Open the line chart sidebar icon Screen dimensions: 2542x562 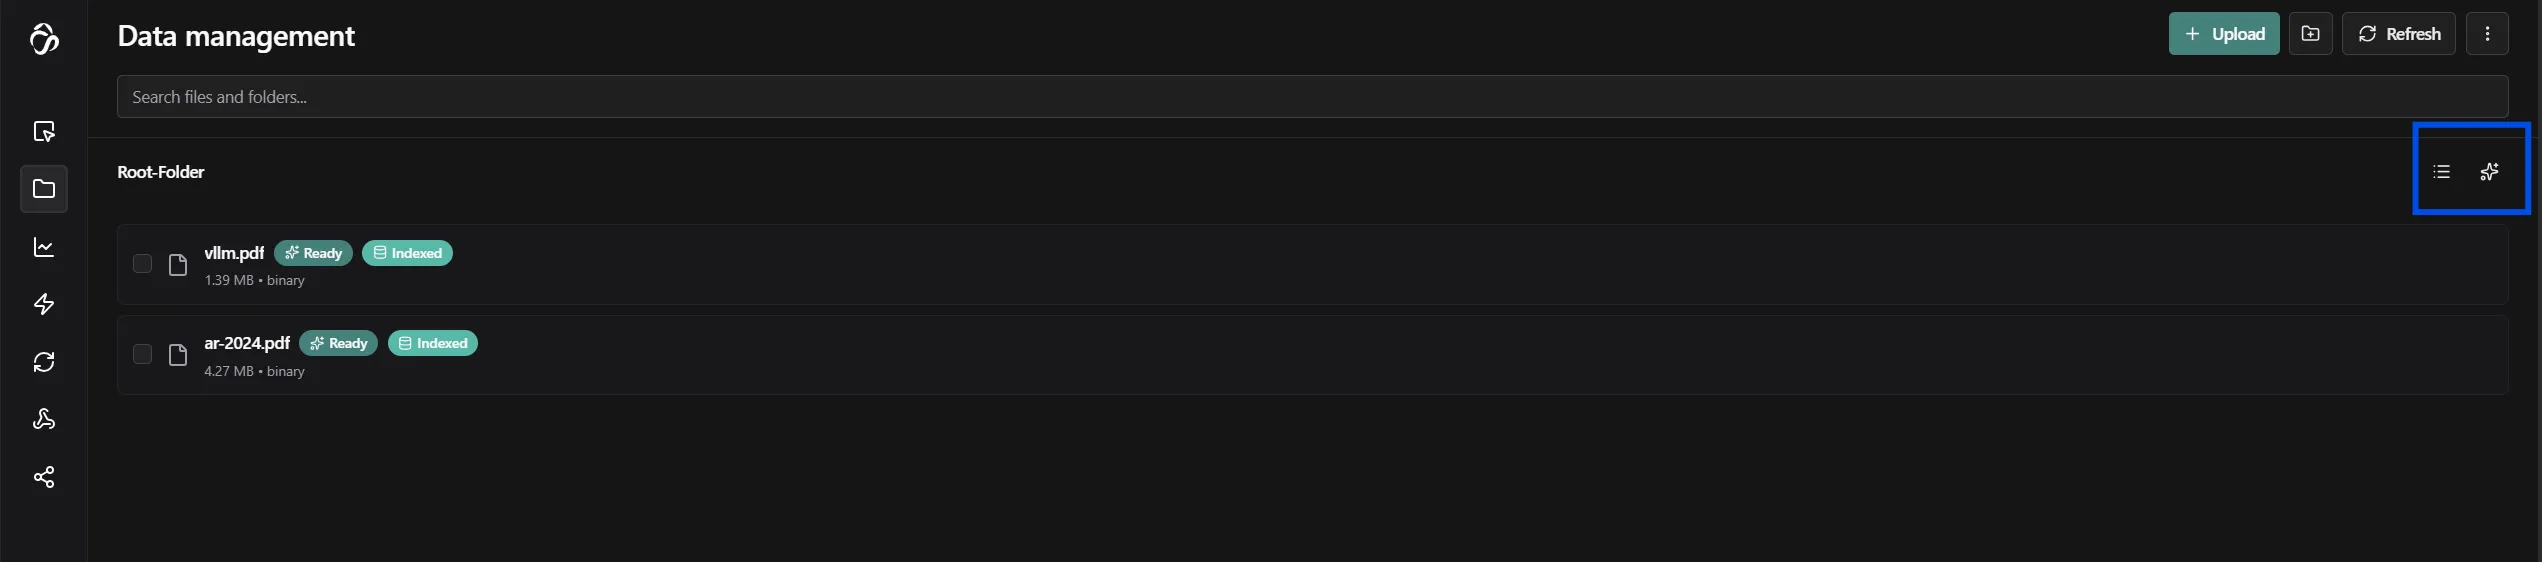coord(44,247)
